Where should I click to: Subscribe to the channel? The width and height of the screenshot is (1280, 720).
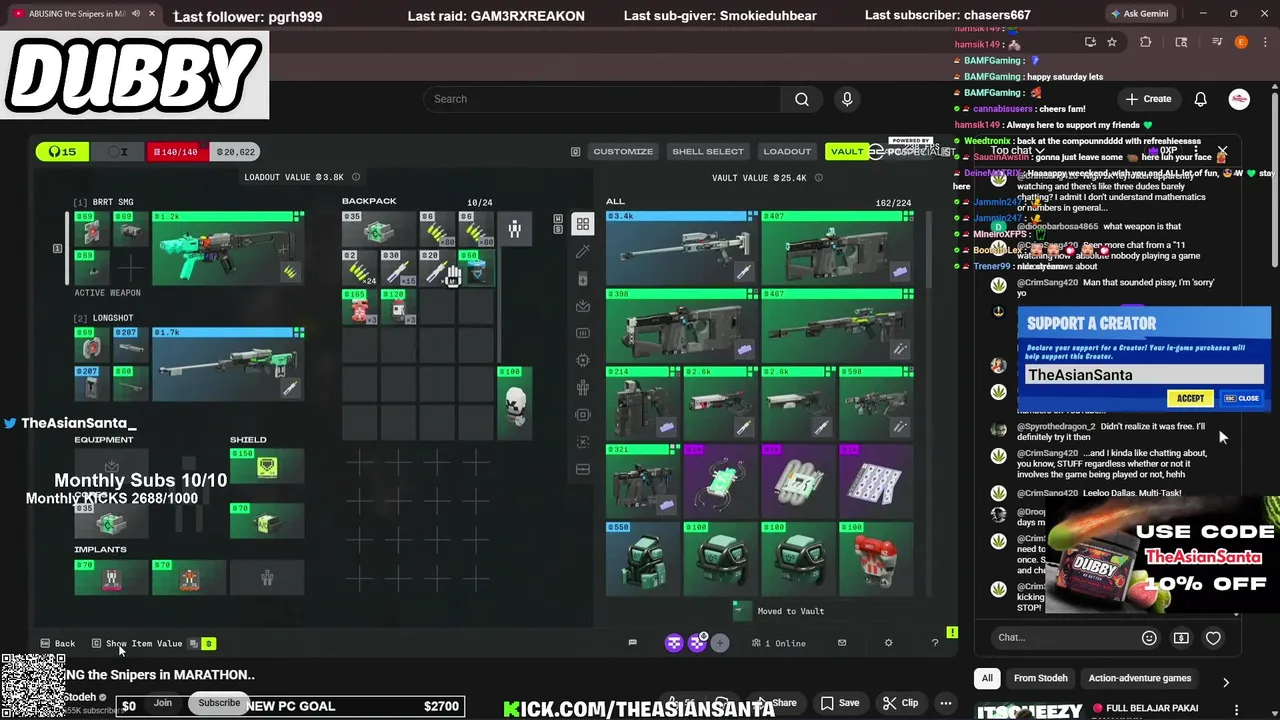pos(219,703)
